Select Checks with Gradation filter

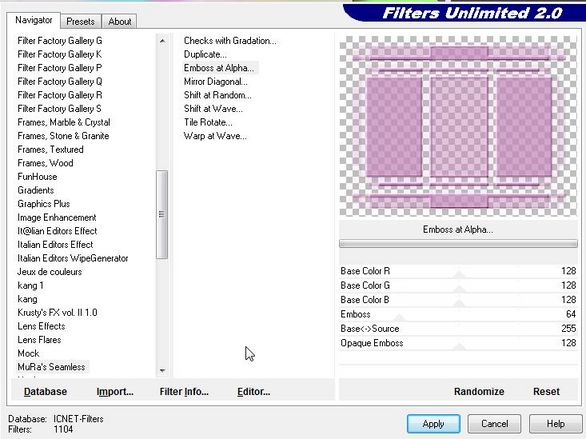point(230,41)
